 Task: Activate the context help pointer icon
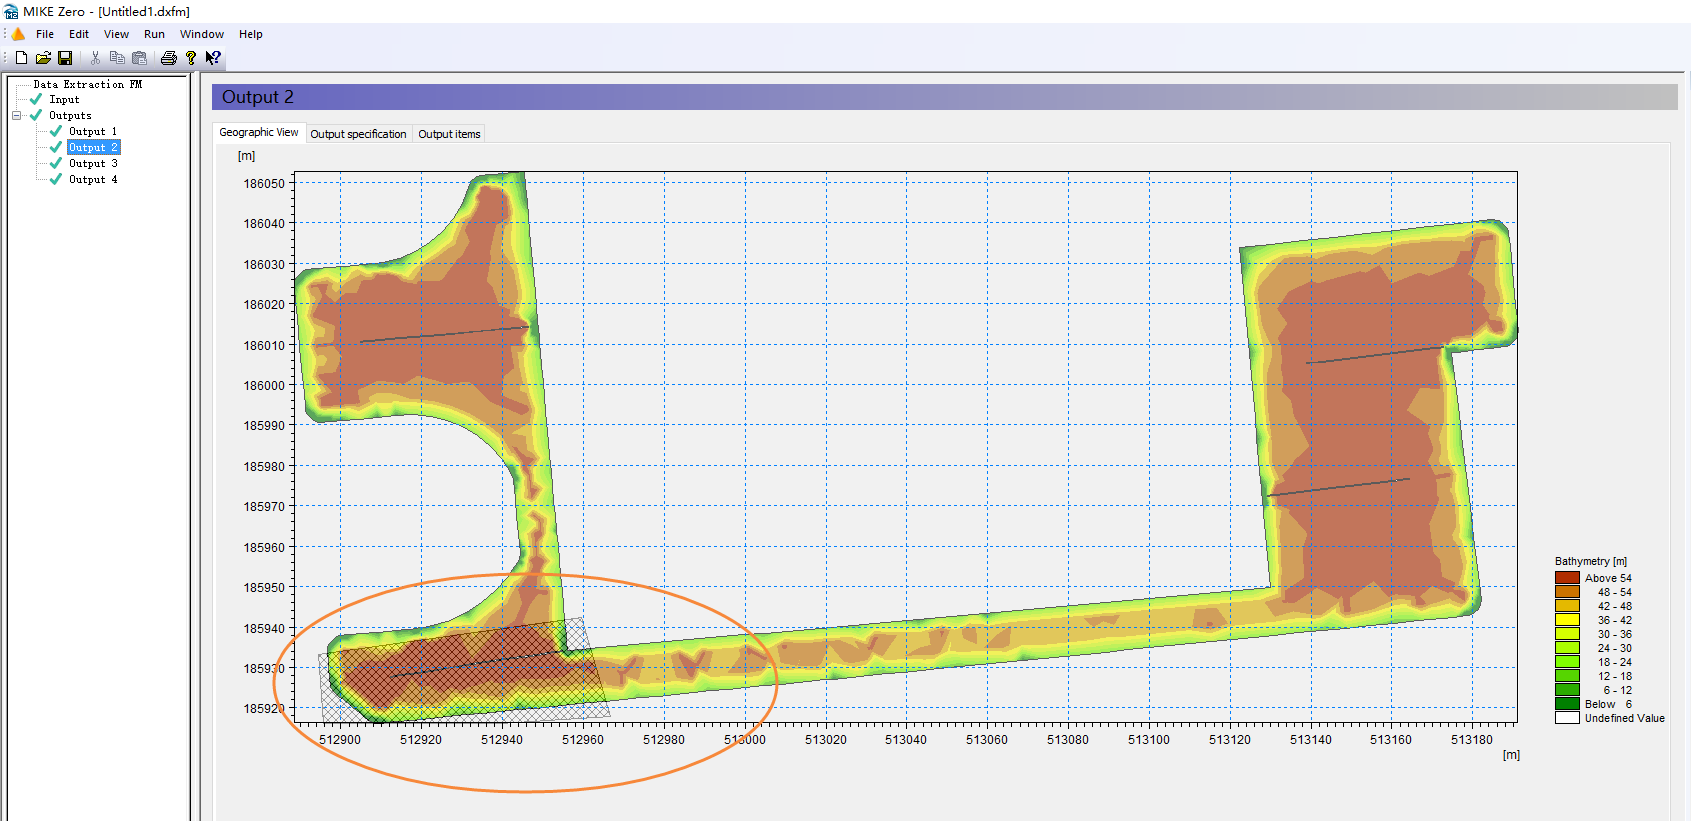click(213, 58)
